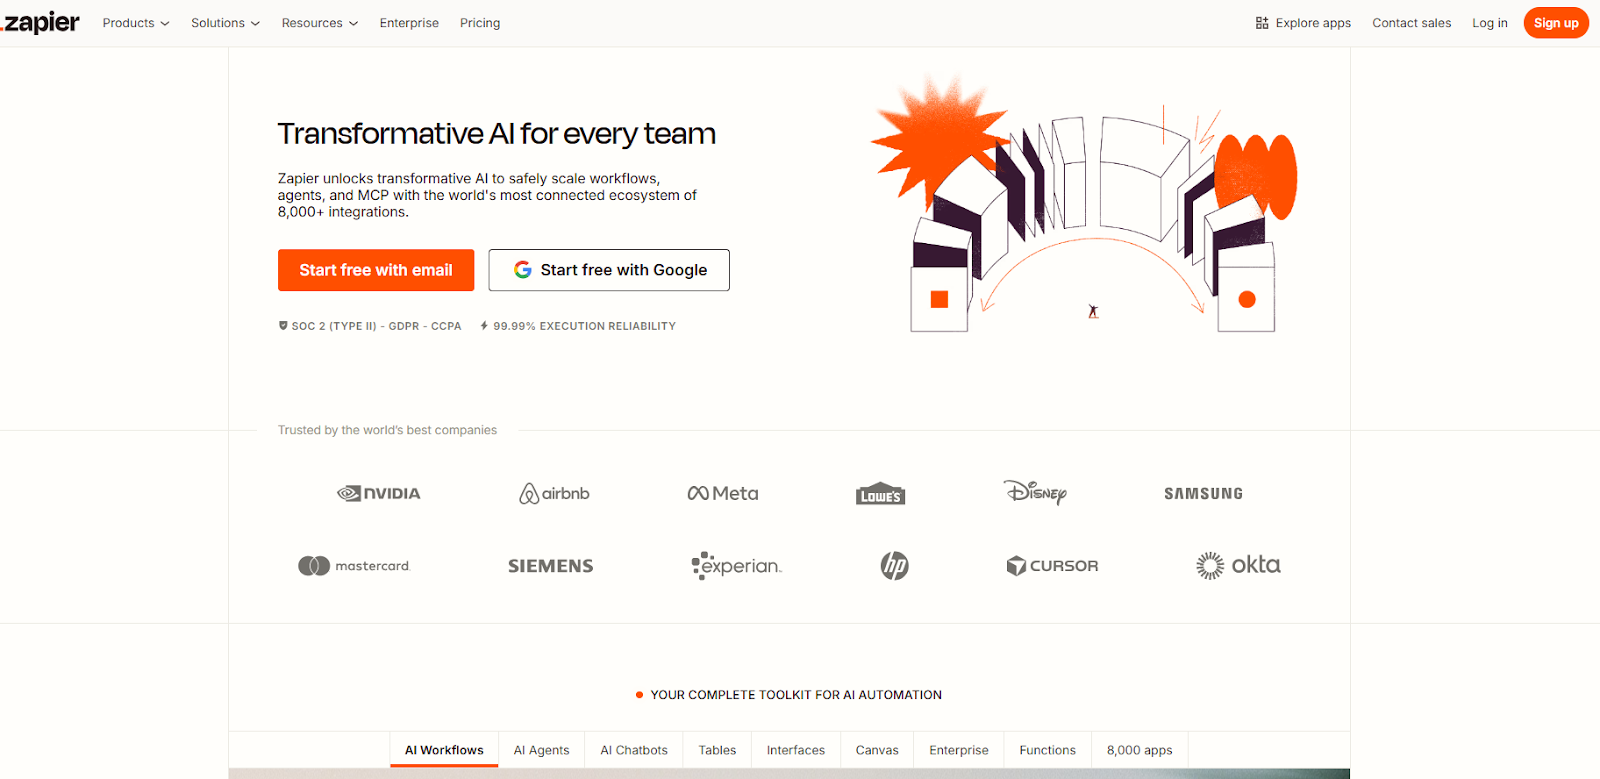Click the Lowe's logo
The image size is (1600, 779).
(881, 494)
